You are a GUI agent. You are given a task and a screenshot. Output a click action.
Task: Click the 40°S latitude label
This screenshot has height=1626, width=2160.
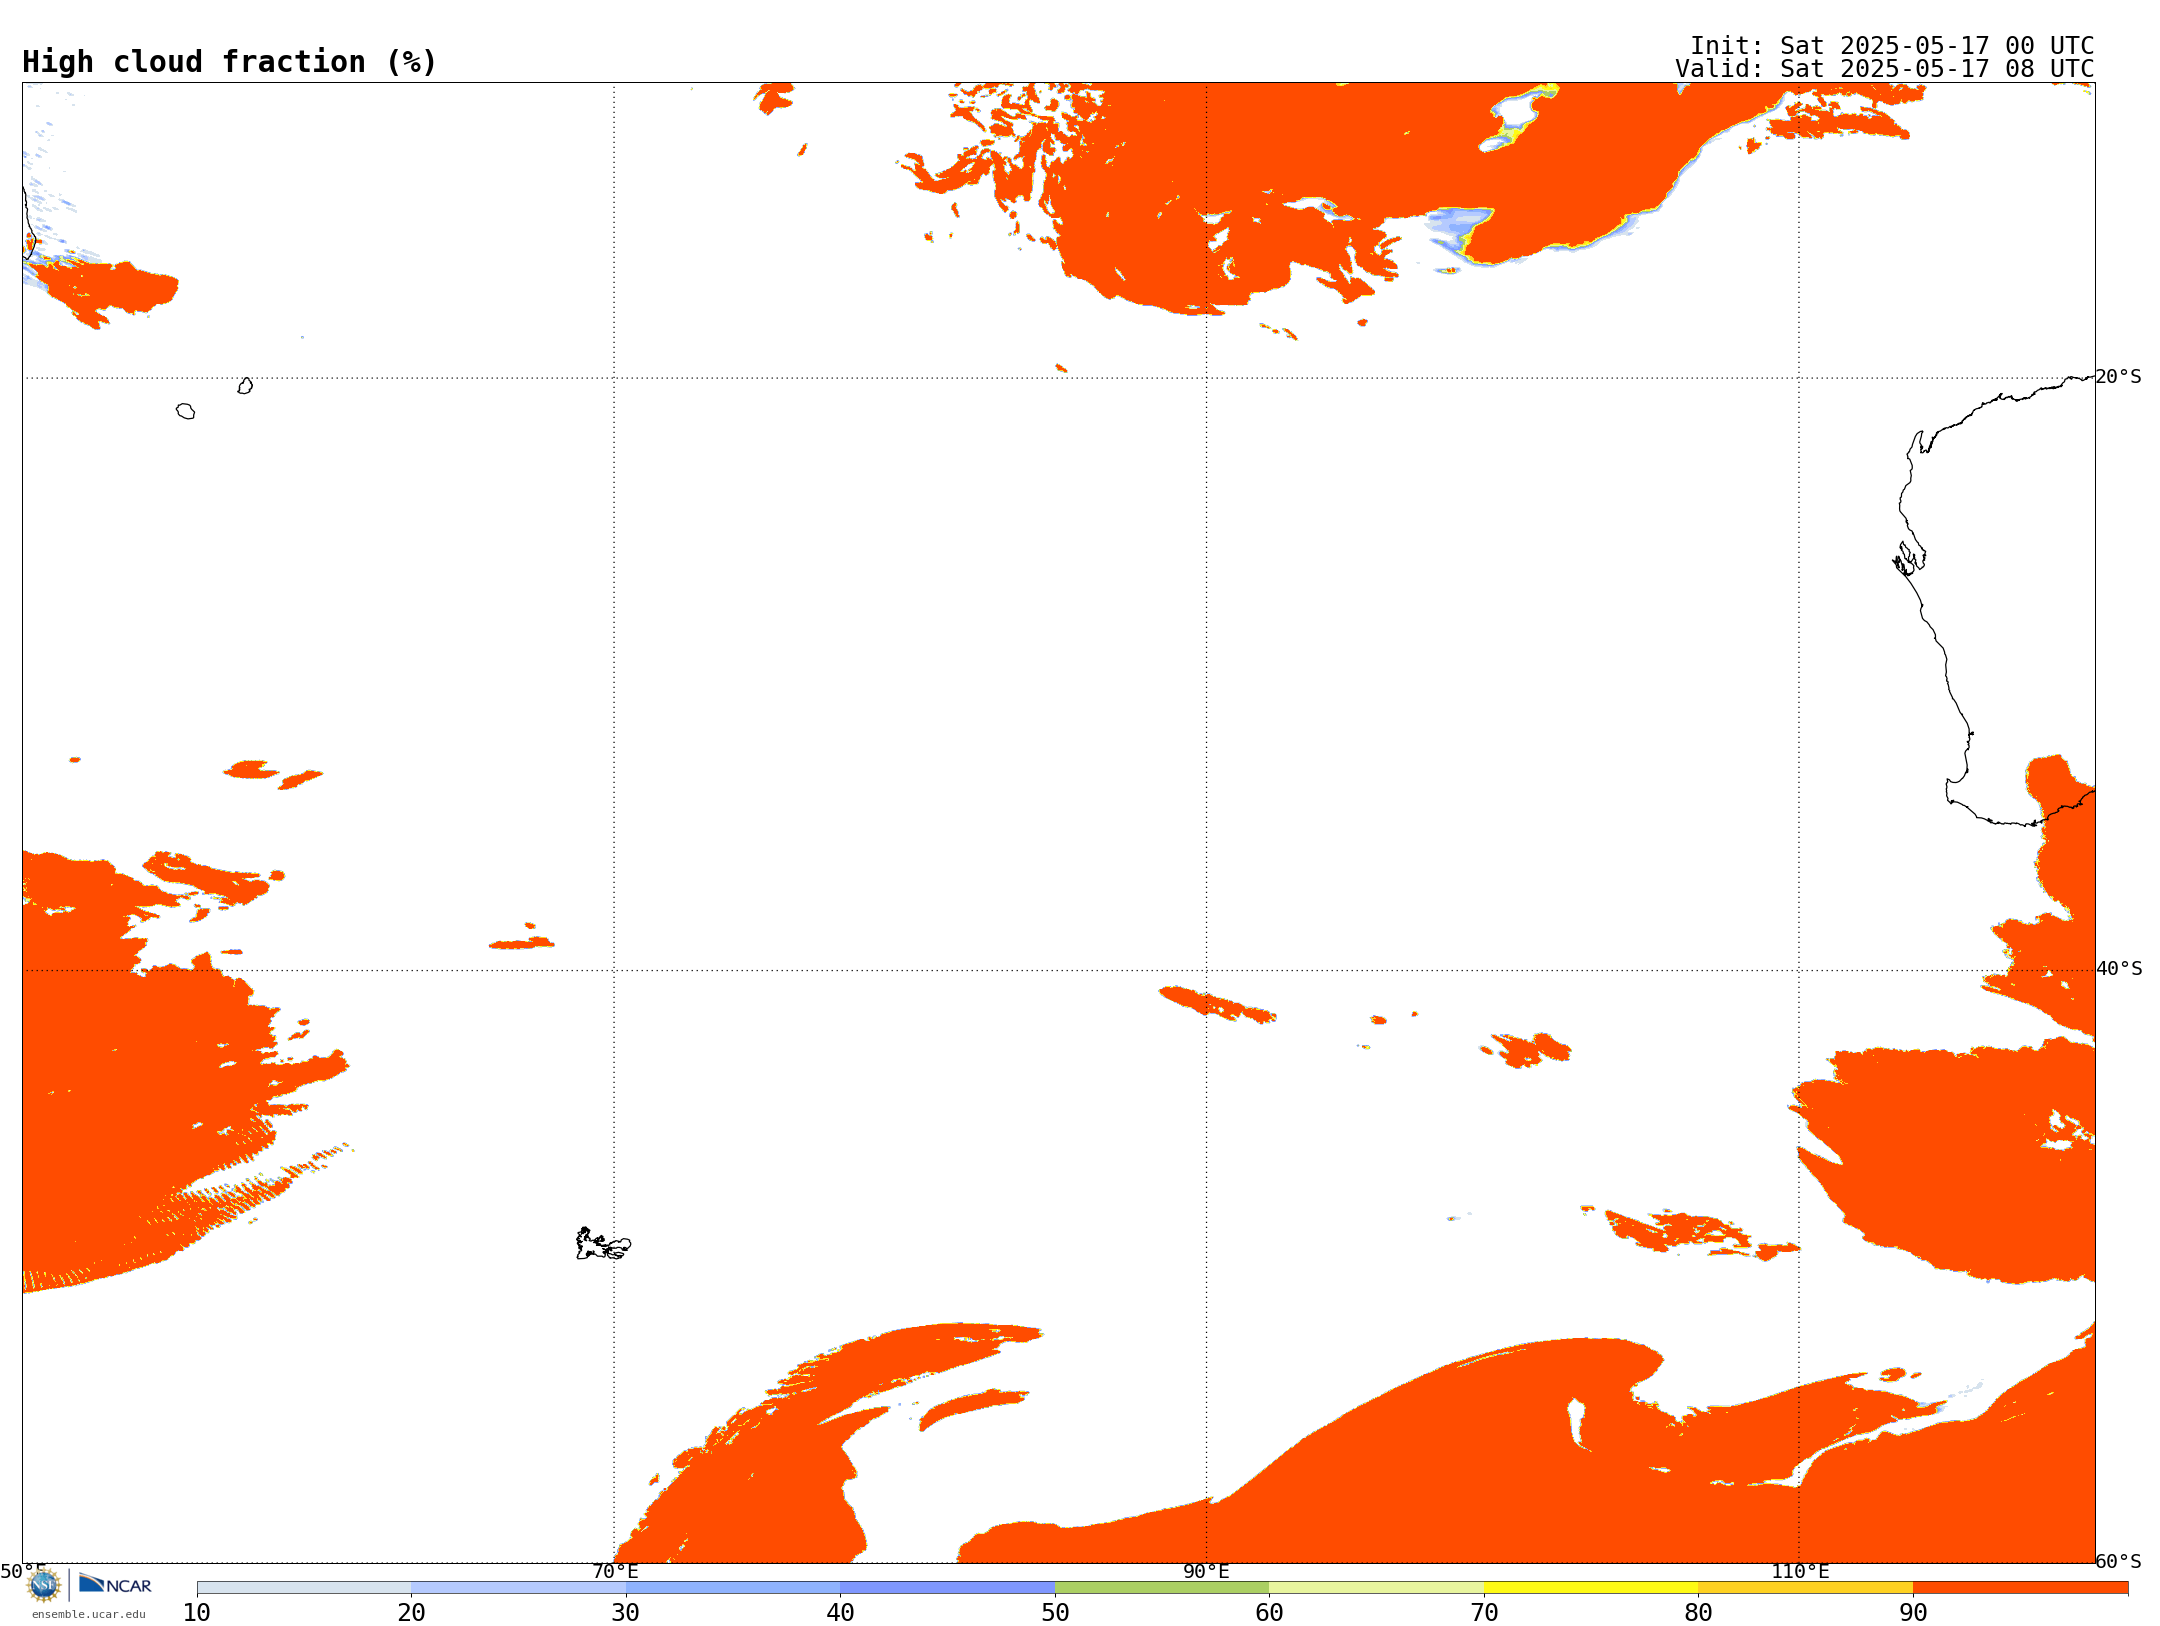pyautogui.click(x=2119, y=969)
